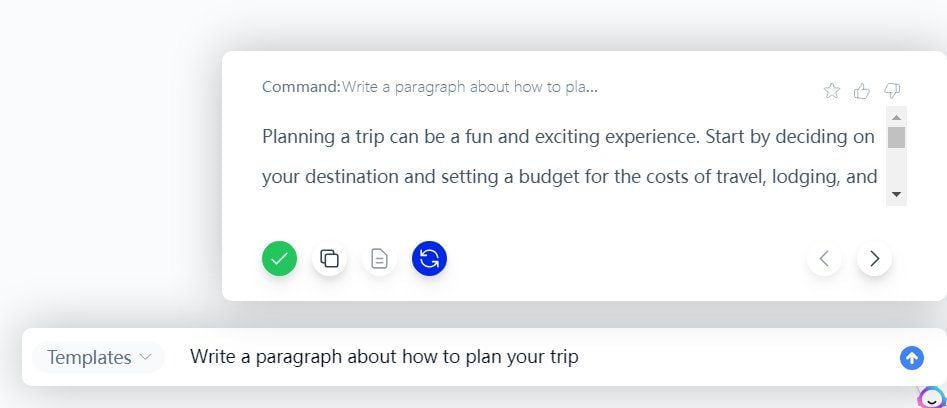The image size is (947, 408).
Task: Click the grey scrollbar thumb in the result box
Action: tap(896, 137)
